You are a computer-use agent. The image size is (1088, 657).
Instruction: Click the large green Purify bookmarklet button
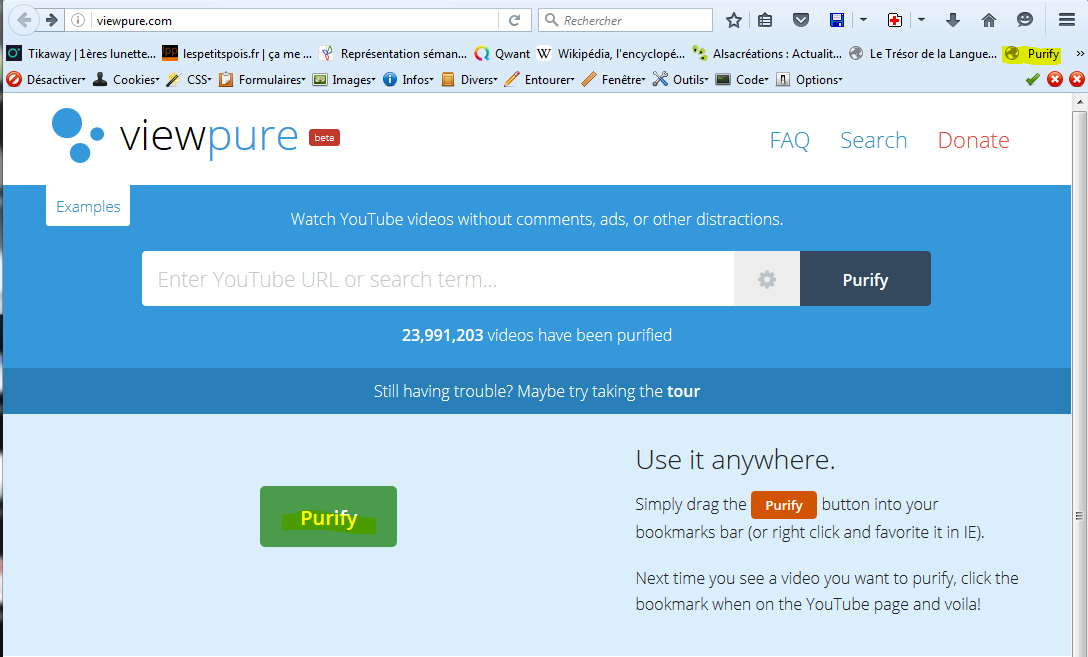328,517
